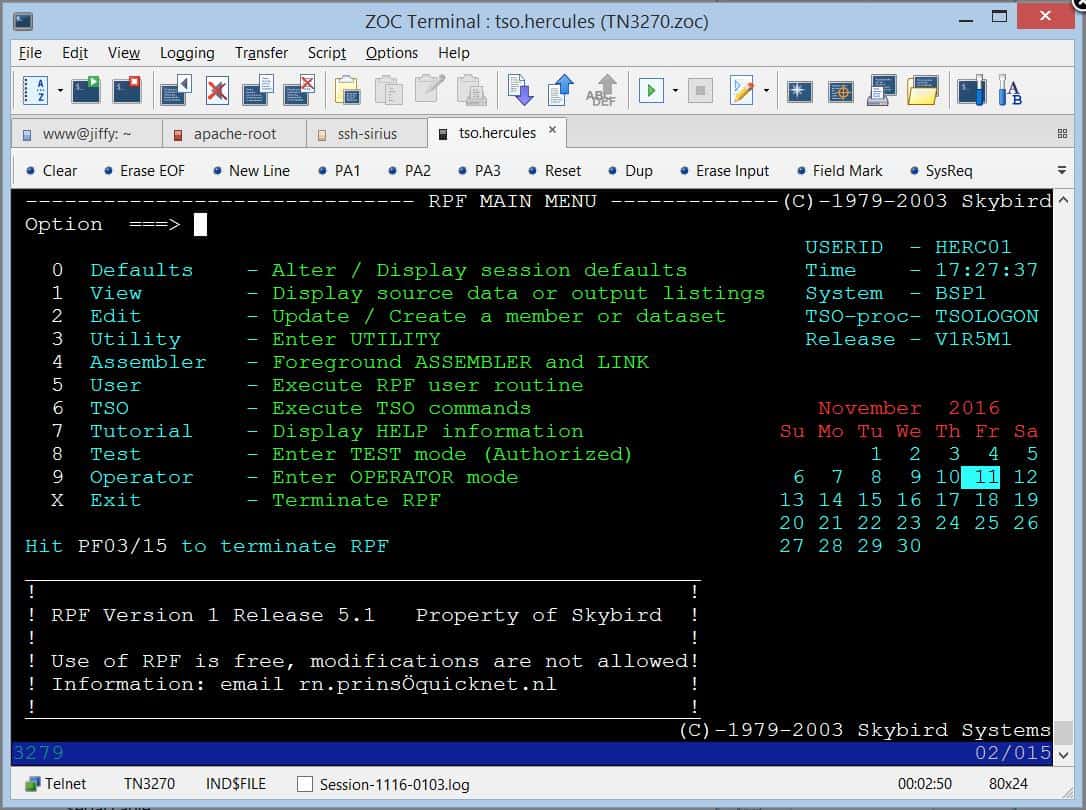Start an ASCII text upload (ABC/DEF icon)
The image size is (1086, 810).
click(x=603, y=90)
